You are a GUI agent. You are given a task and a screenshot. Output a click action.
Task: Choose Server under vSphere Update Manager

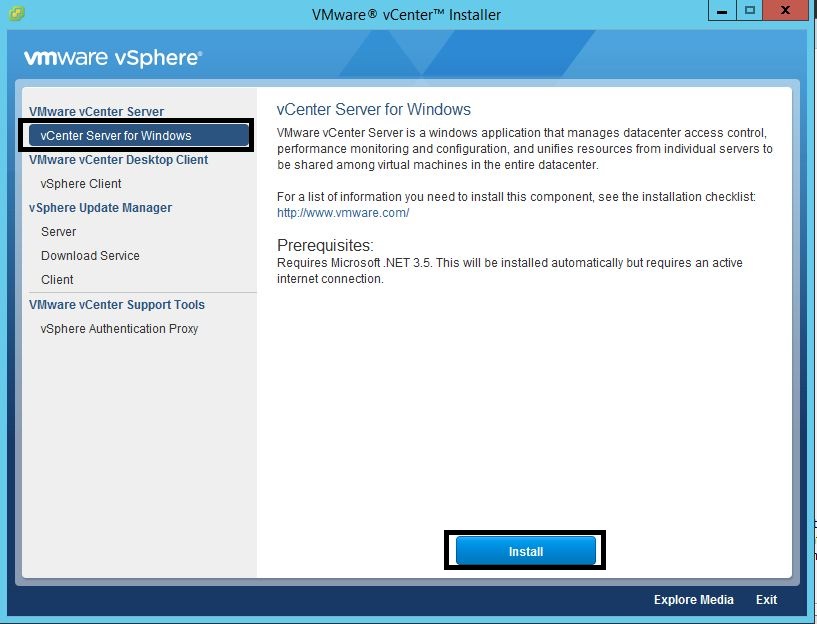pos(58,232)
